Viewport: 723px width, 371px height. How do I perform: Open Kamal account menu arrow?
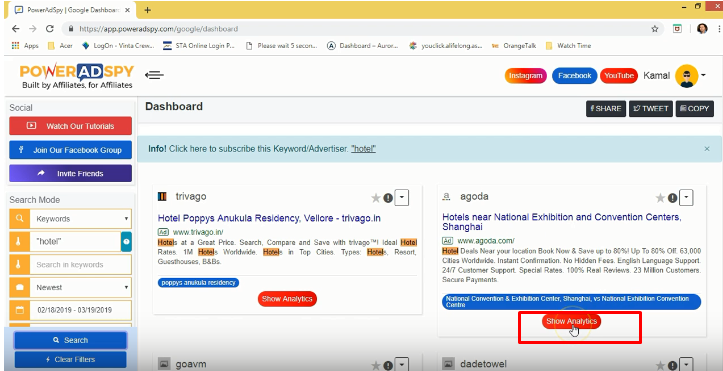coord(703,75)
